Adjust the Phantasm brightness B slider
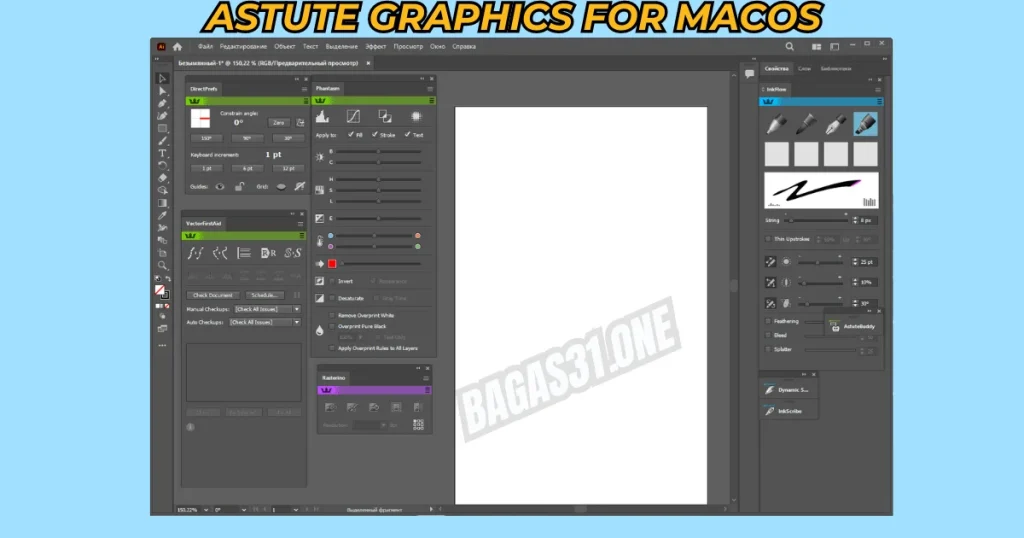 click(x=378, y=151)
